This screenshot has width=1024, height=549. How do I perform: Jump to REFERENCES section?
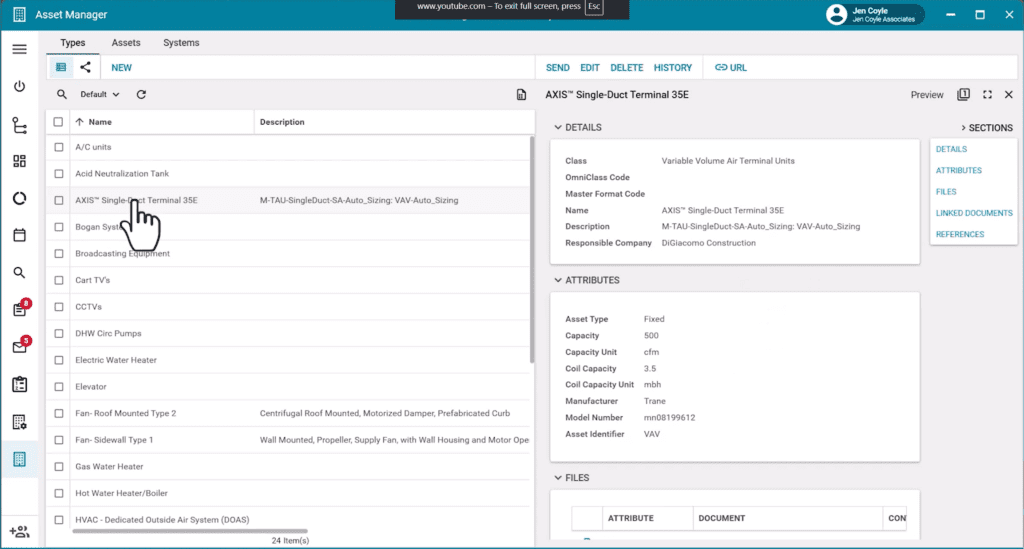point(959,234)
